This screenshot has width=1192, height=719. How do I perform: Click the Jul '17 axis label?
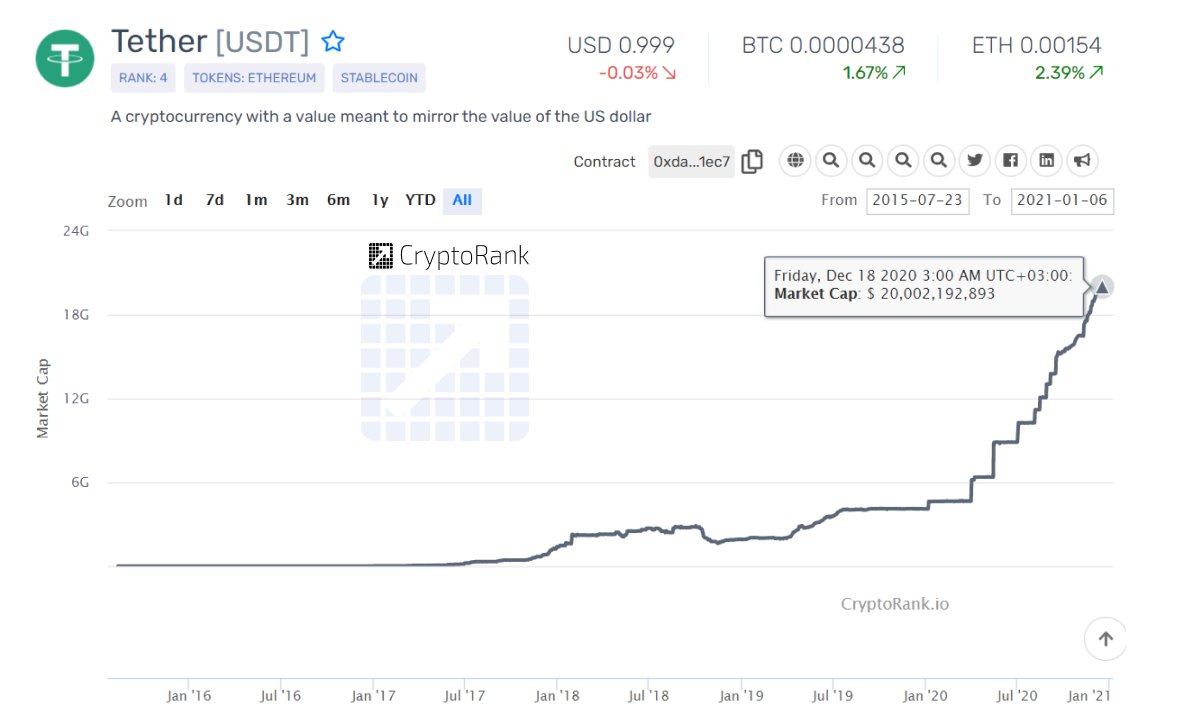coord(464,695)
